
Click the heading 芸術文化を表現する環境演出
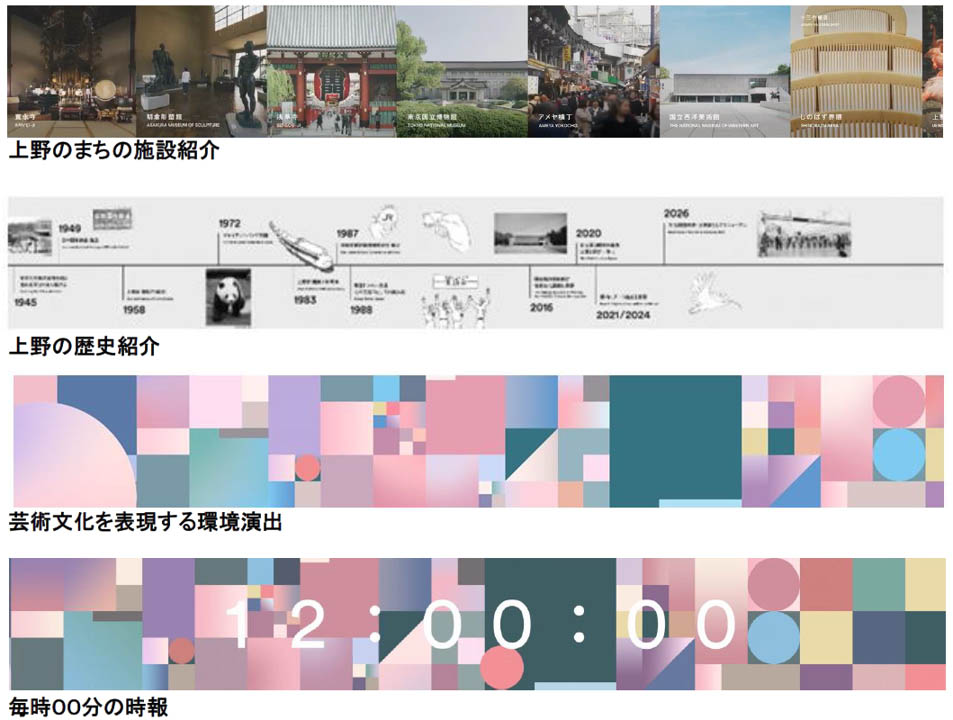[x=145, y=522]
